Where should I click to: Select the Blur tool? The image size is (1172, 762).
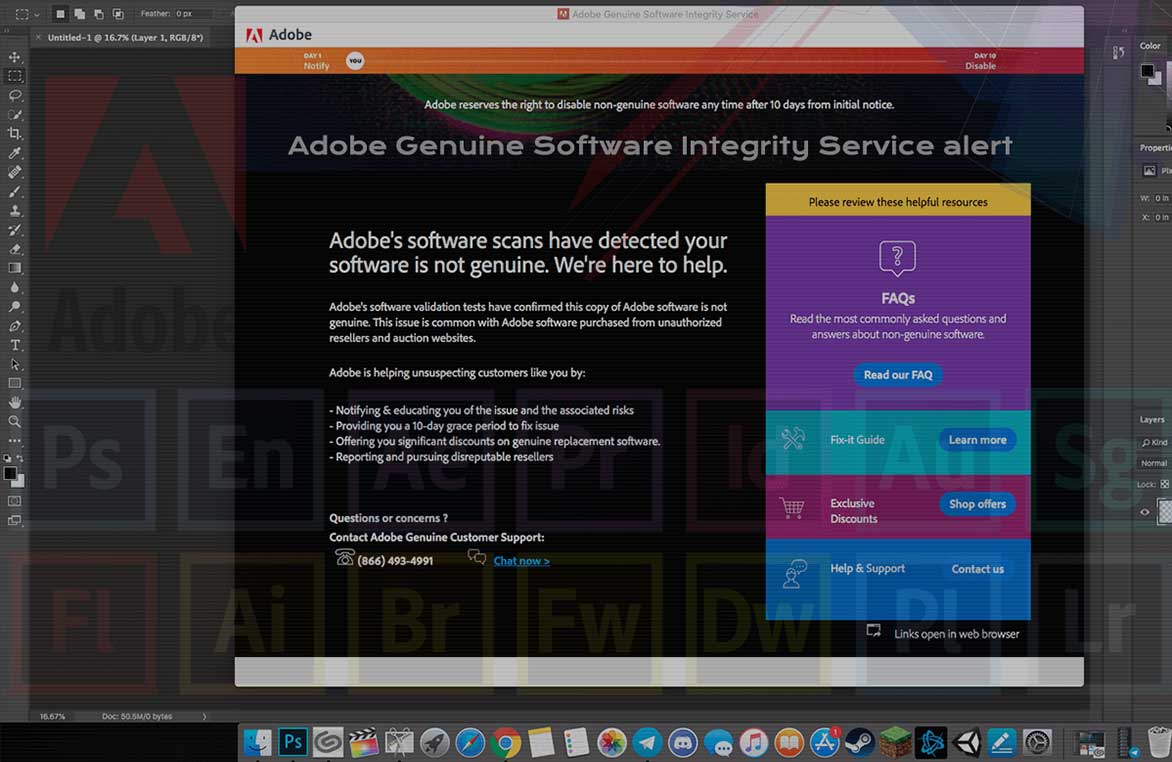[x=14, y=287]
